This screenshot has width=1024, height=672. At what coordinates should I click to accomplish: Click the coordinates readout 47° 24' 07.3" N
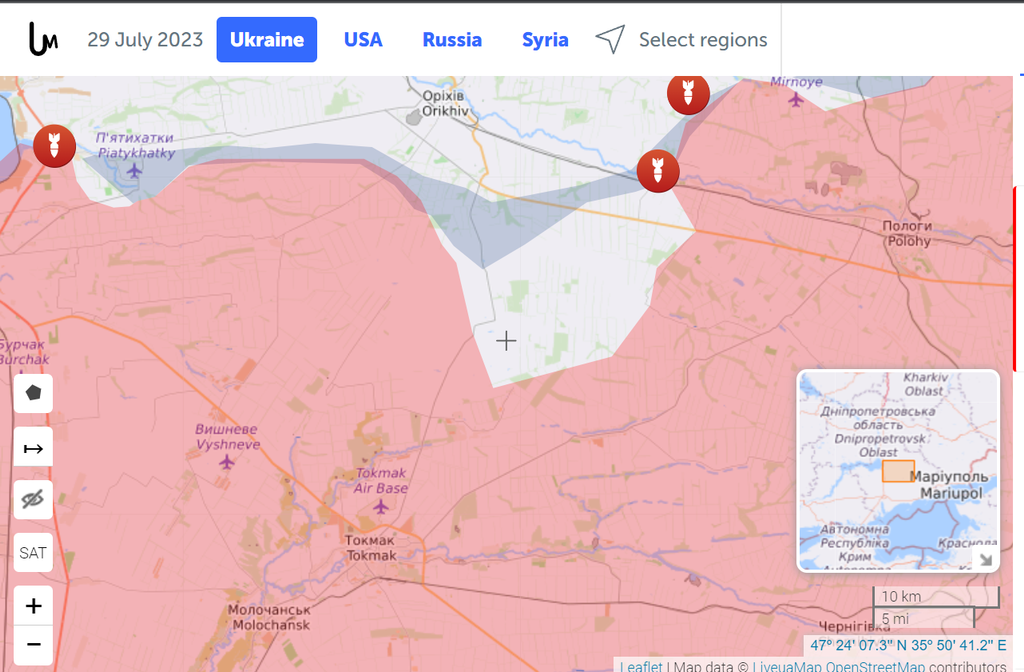pos(908,645)
